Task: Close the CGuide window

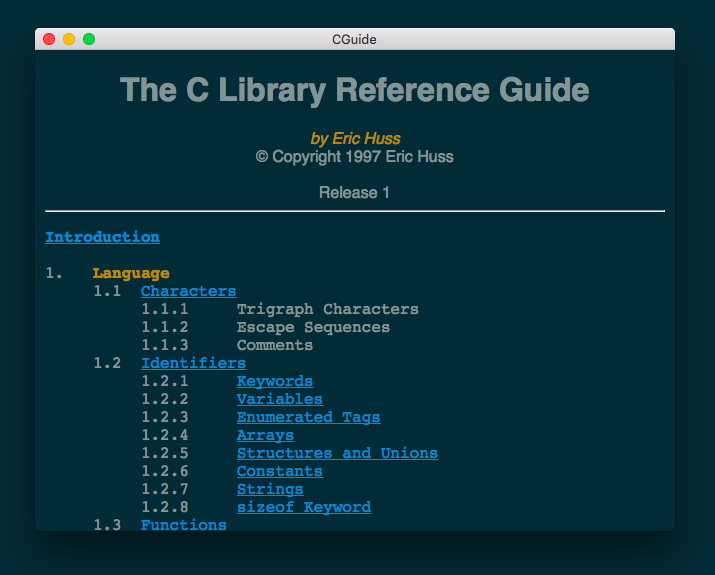Action: point(49,39)
